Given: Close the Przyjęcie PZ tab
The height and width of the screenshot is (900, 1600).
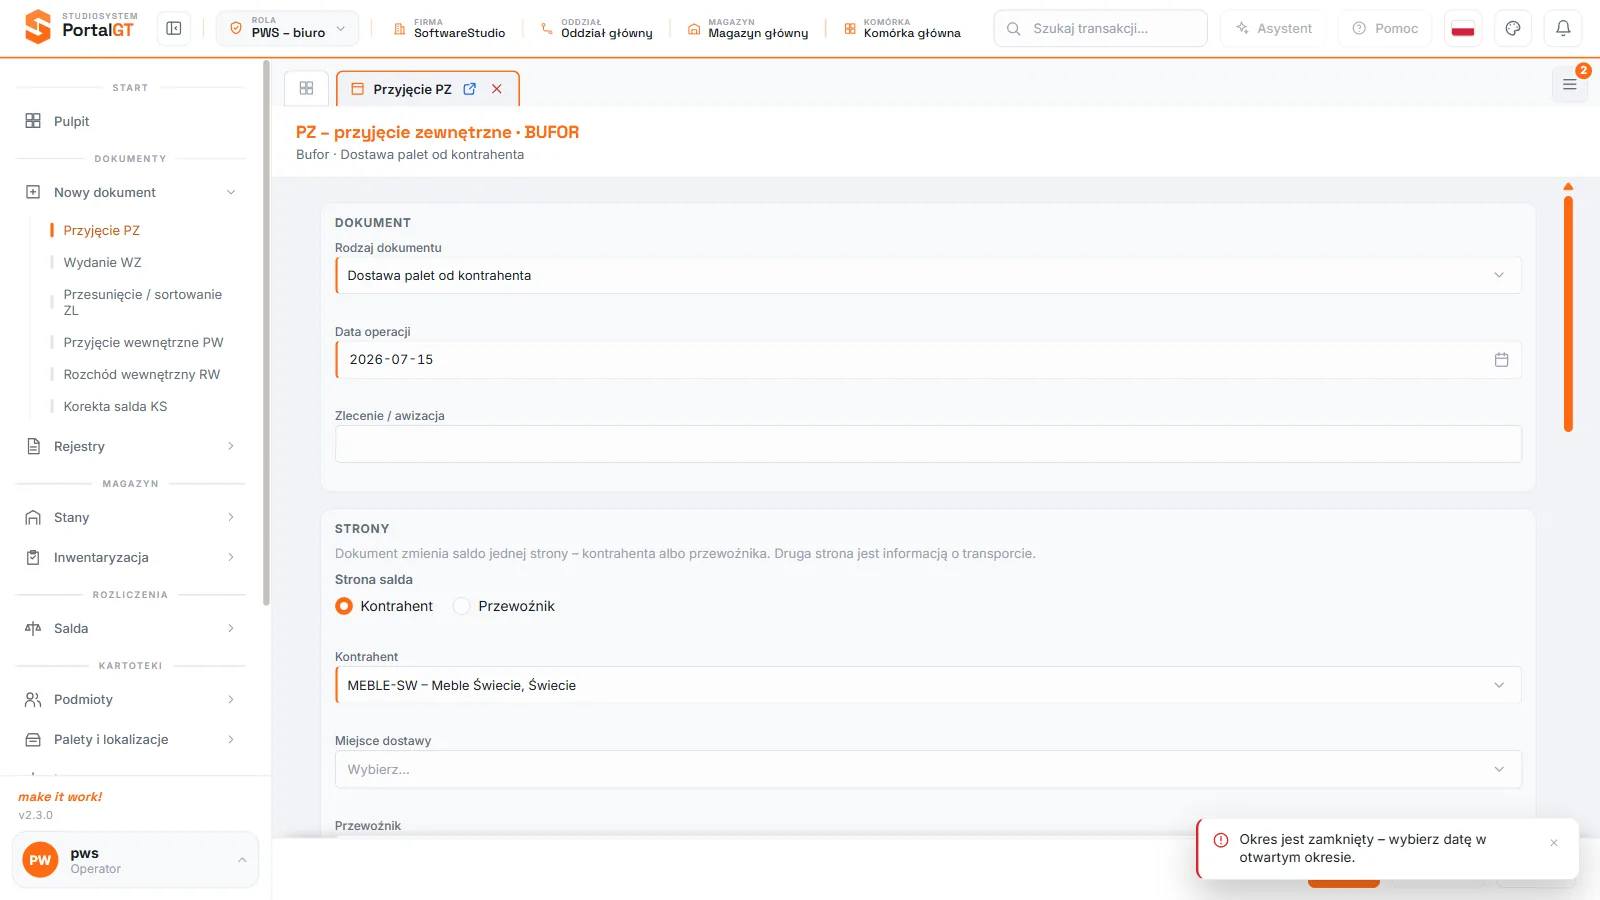Looking at the screenshot, I should tap(497, 89).
